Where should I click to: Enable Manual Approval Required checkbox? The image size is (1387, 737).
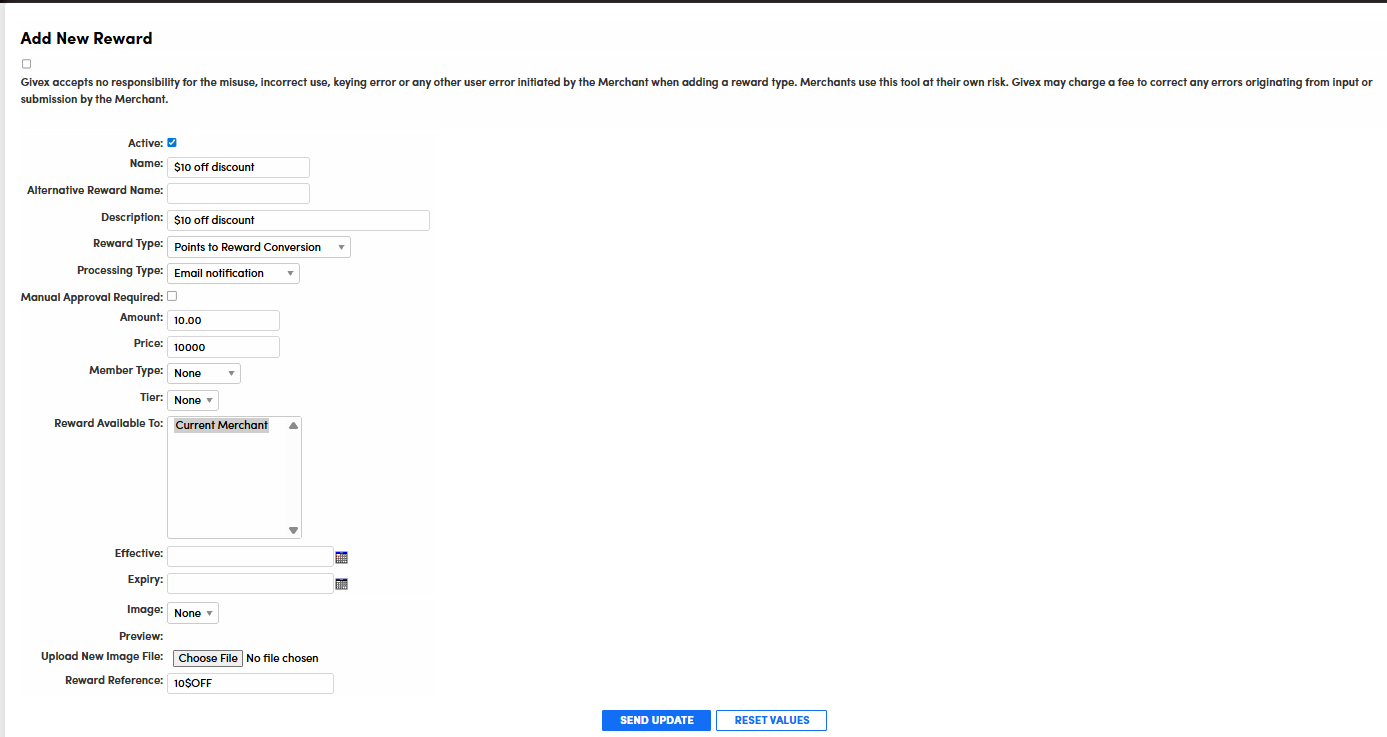[172, 296]
